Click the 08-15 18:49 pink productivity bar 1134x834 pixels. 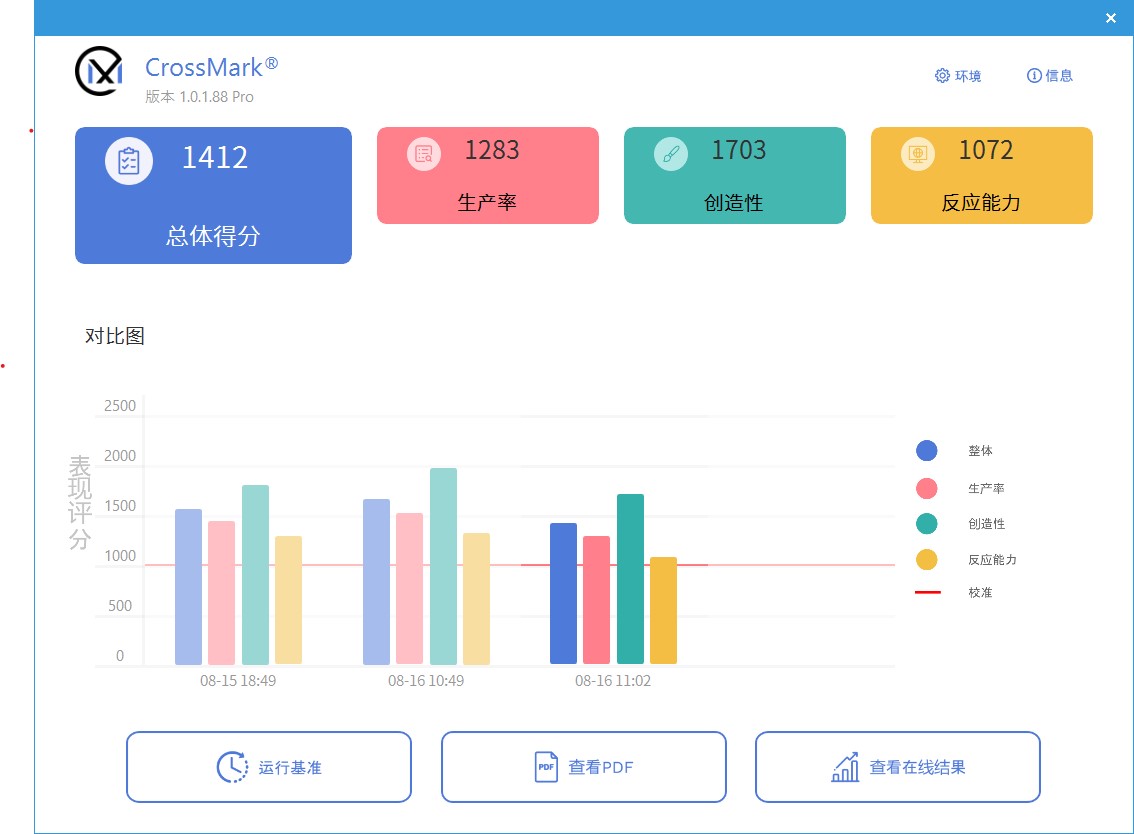click(x=221, y=592)
